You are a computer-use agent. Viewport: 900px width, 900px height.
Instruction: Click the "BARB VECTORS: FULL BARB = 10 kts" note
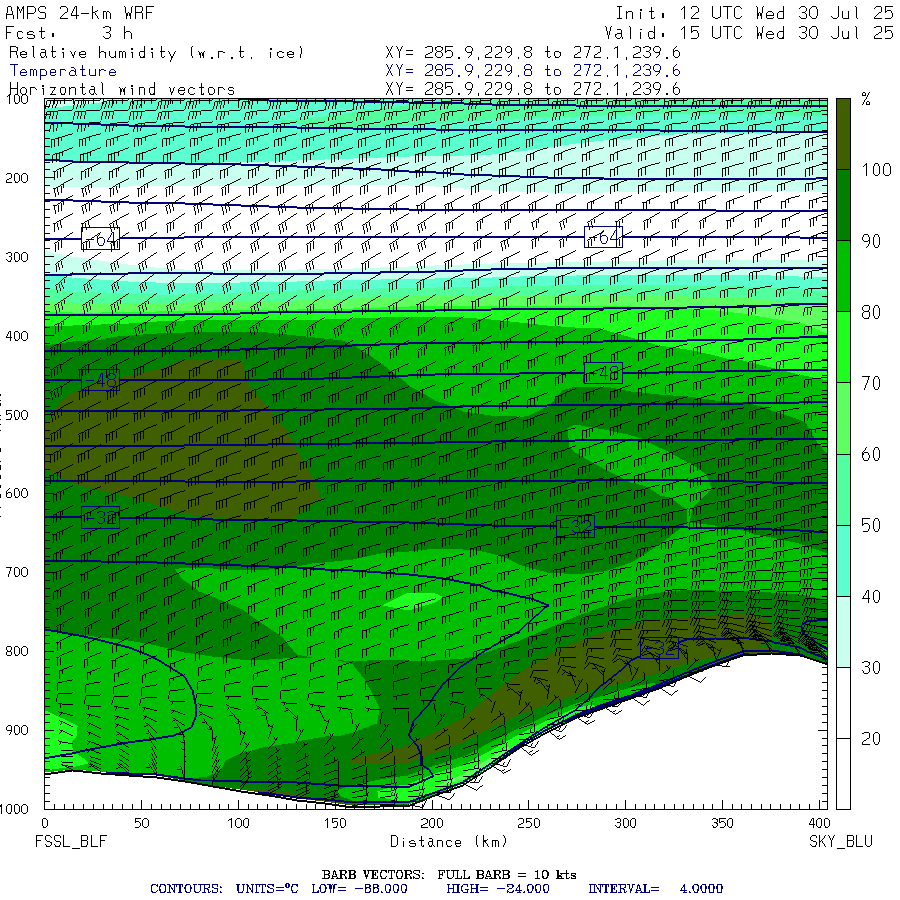(x=449, y=875)
